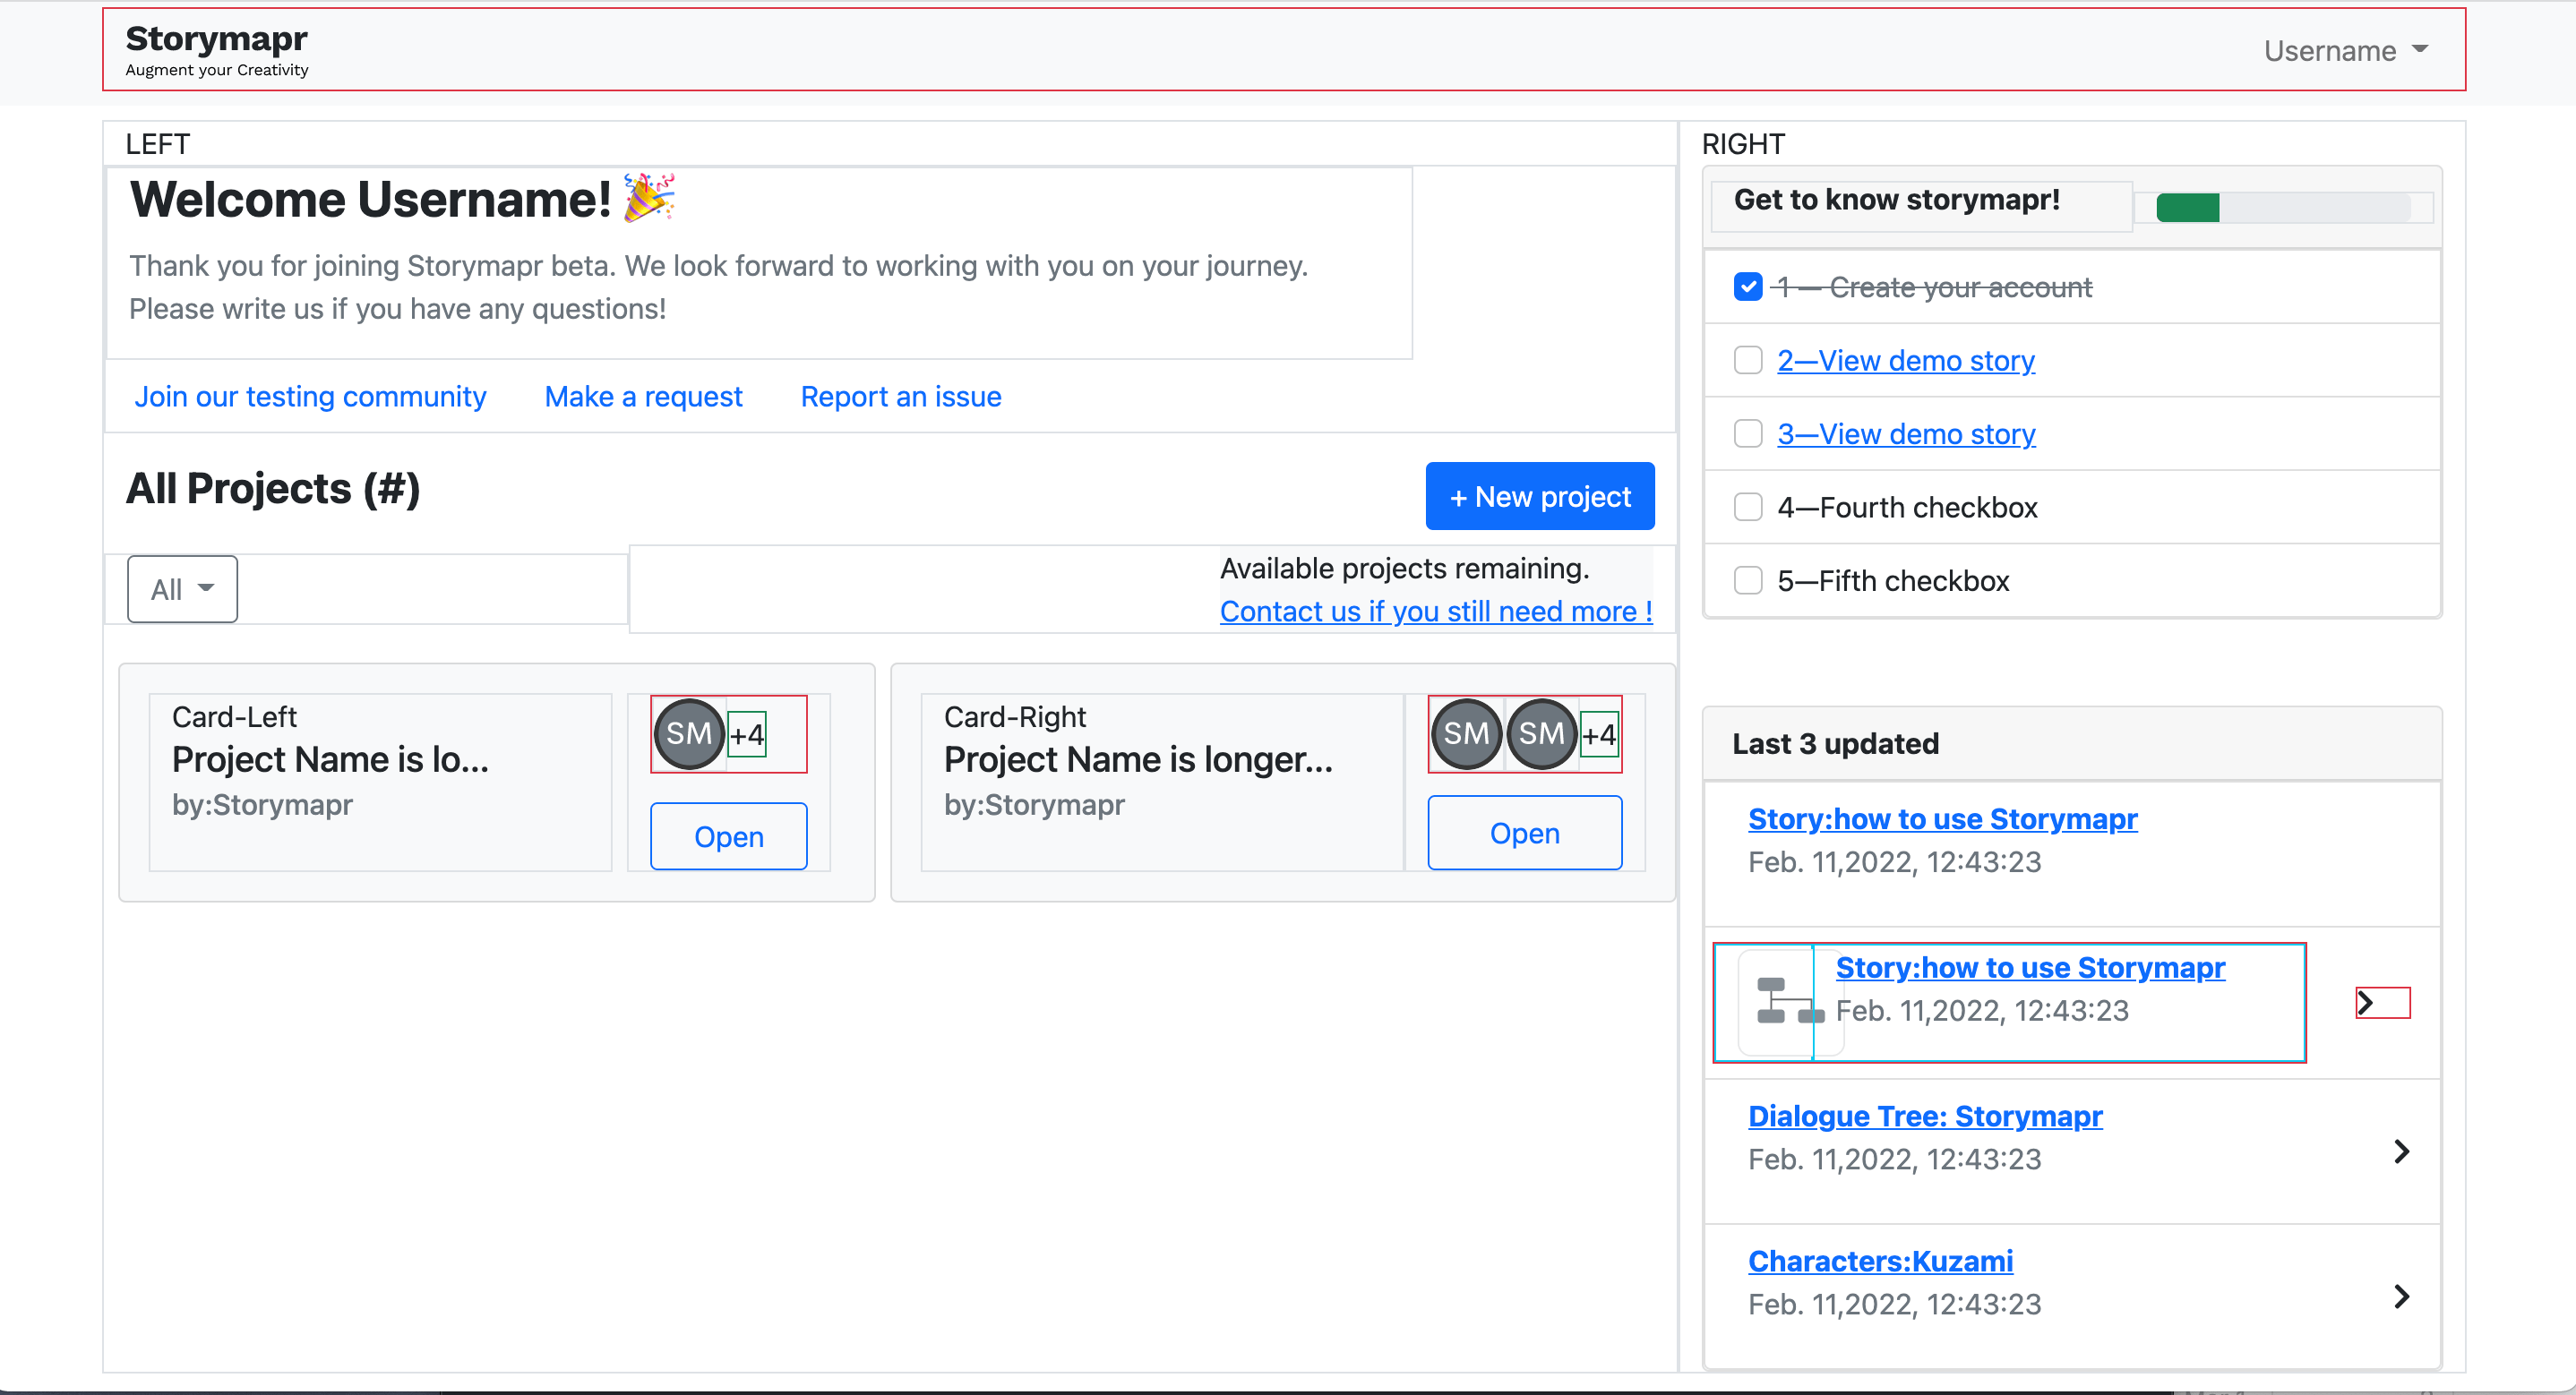Enable the 5—Fifth checkbox item
This screenshot has height=1395, width=2576.
point(1748,580)
